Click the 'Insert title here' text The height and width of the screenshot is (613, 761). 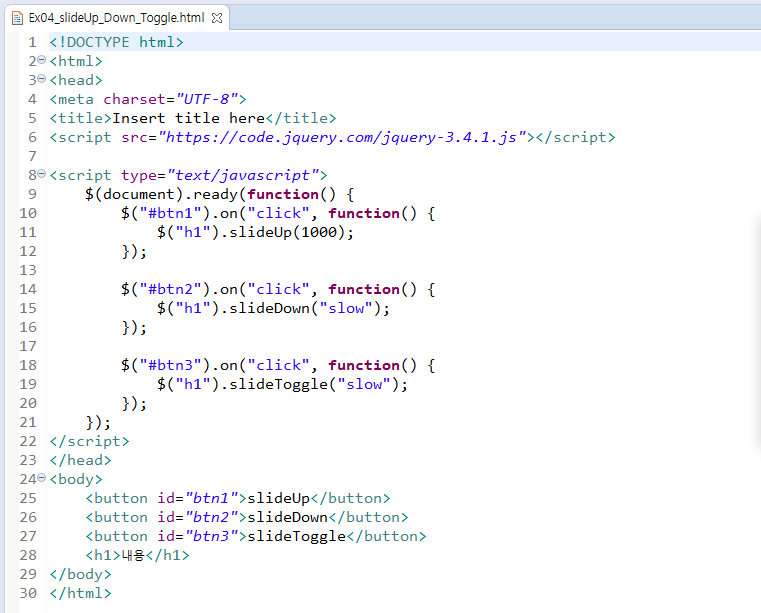point(189,118)
